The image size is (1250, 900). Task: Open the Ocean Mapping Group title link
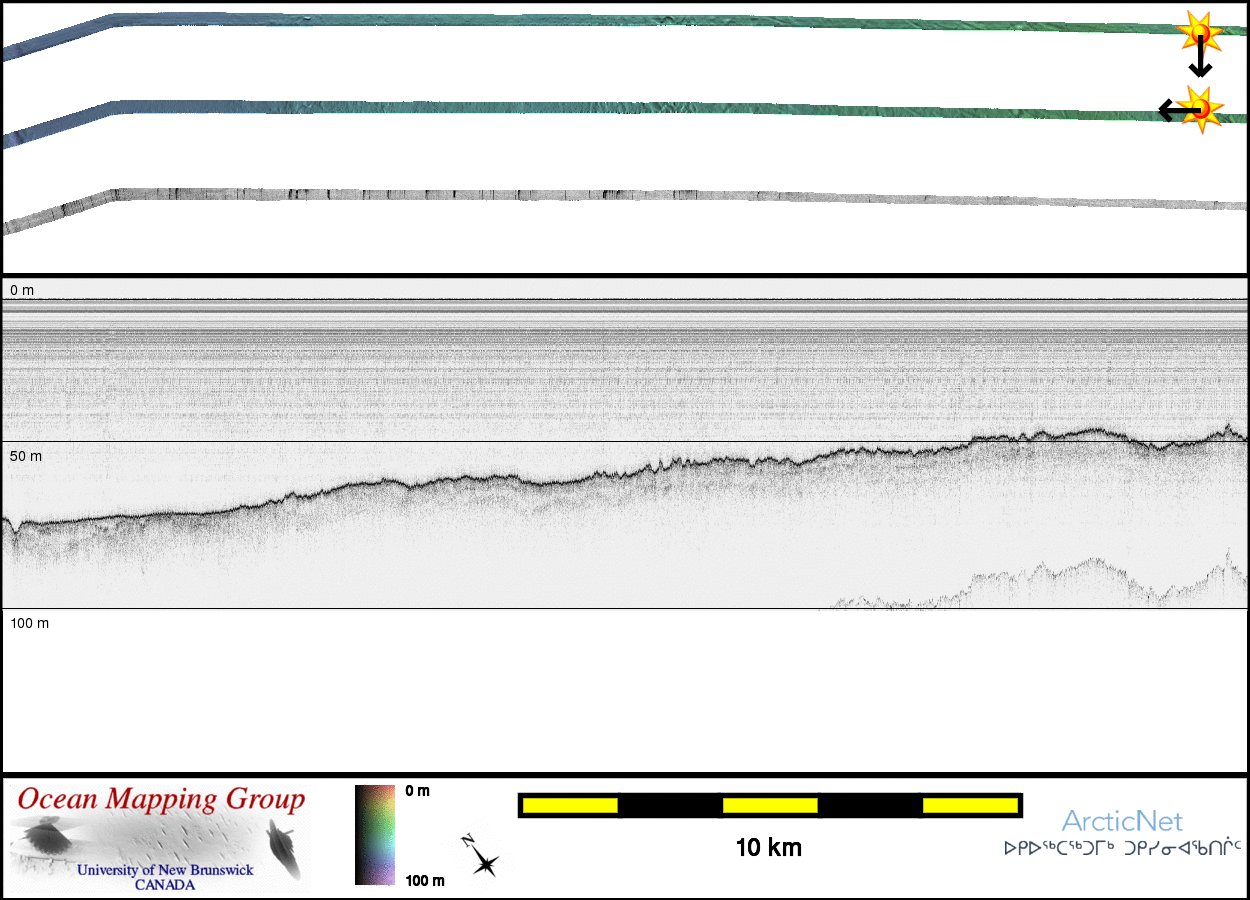coord(161,800)
